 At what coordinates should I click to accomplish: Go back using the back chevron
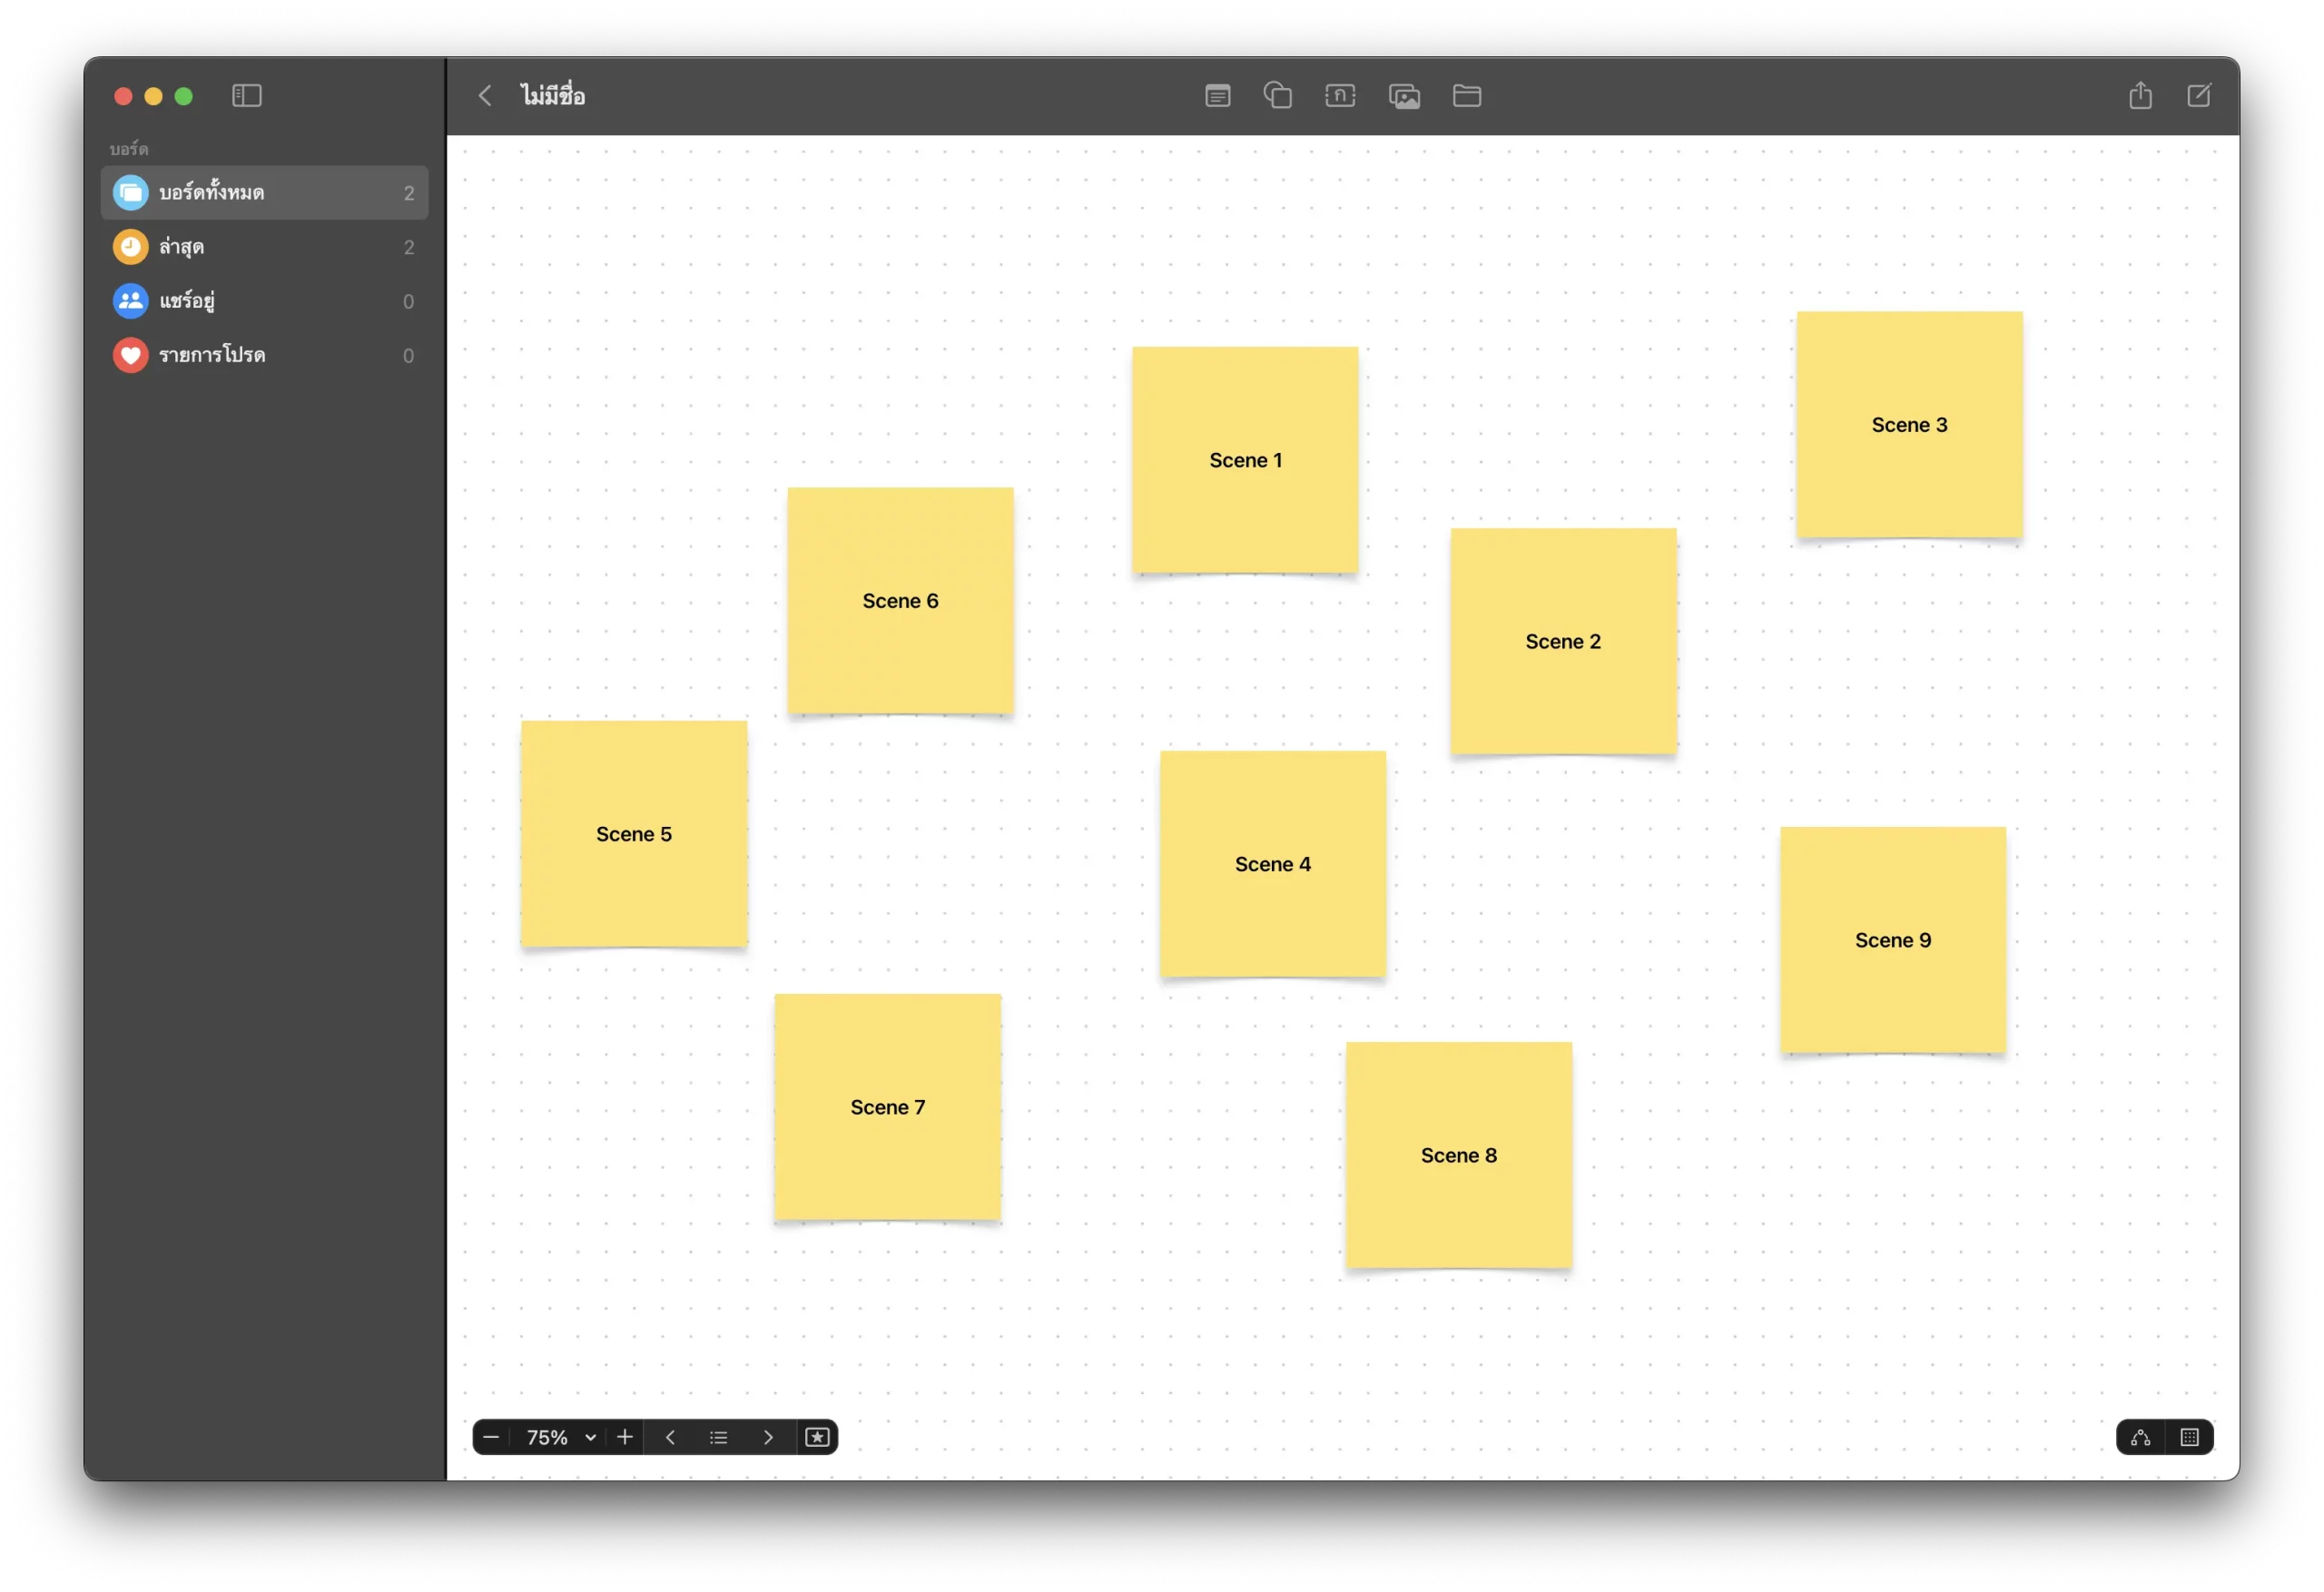[485, 96]
